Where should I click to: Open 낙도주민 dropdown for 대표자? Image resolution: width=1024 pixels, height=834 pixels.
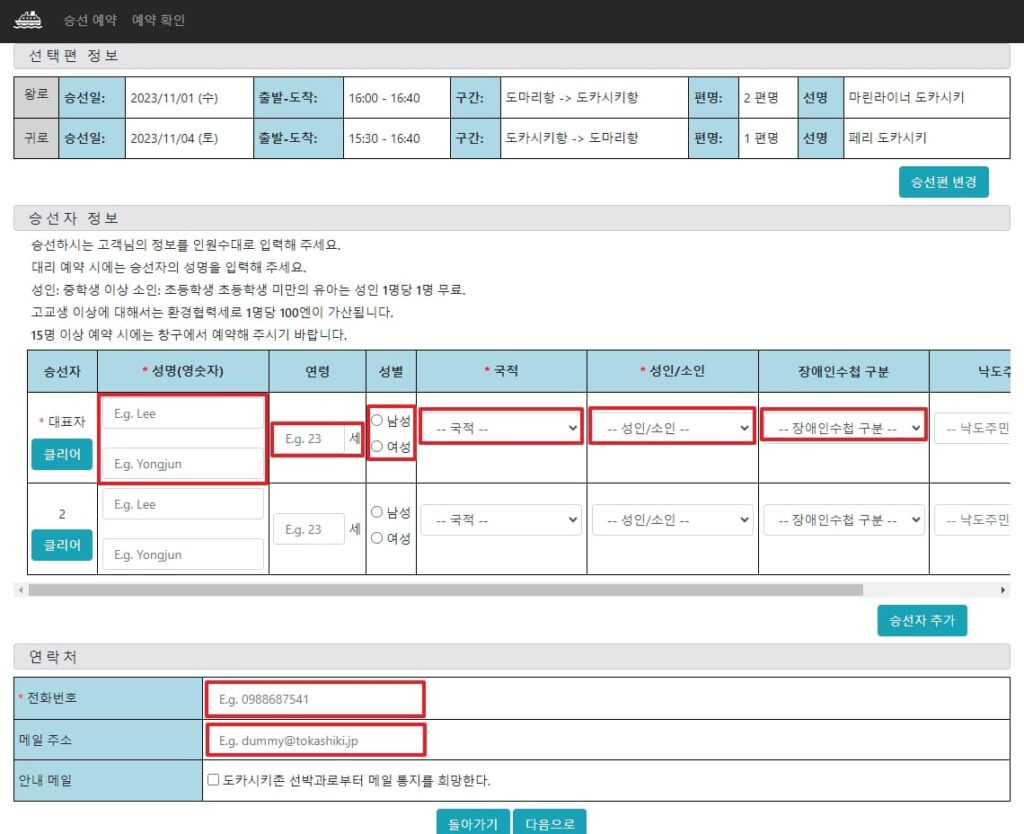(972, 428)
